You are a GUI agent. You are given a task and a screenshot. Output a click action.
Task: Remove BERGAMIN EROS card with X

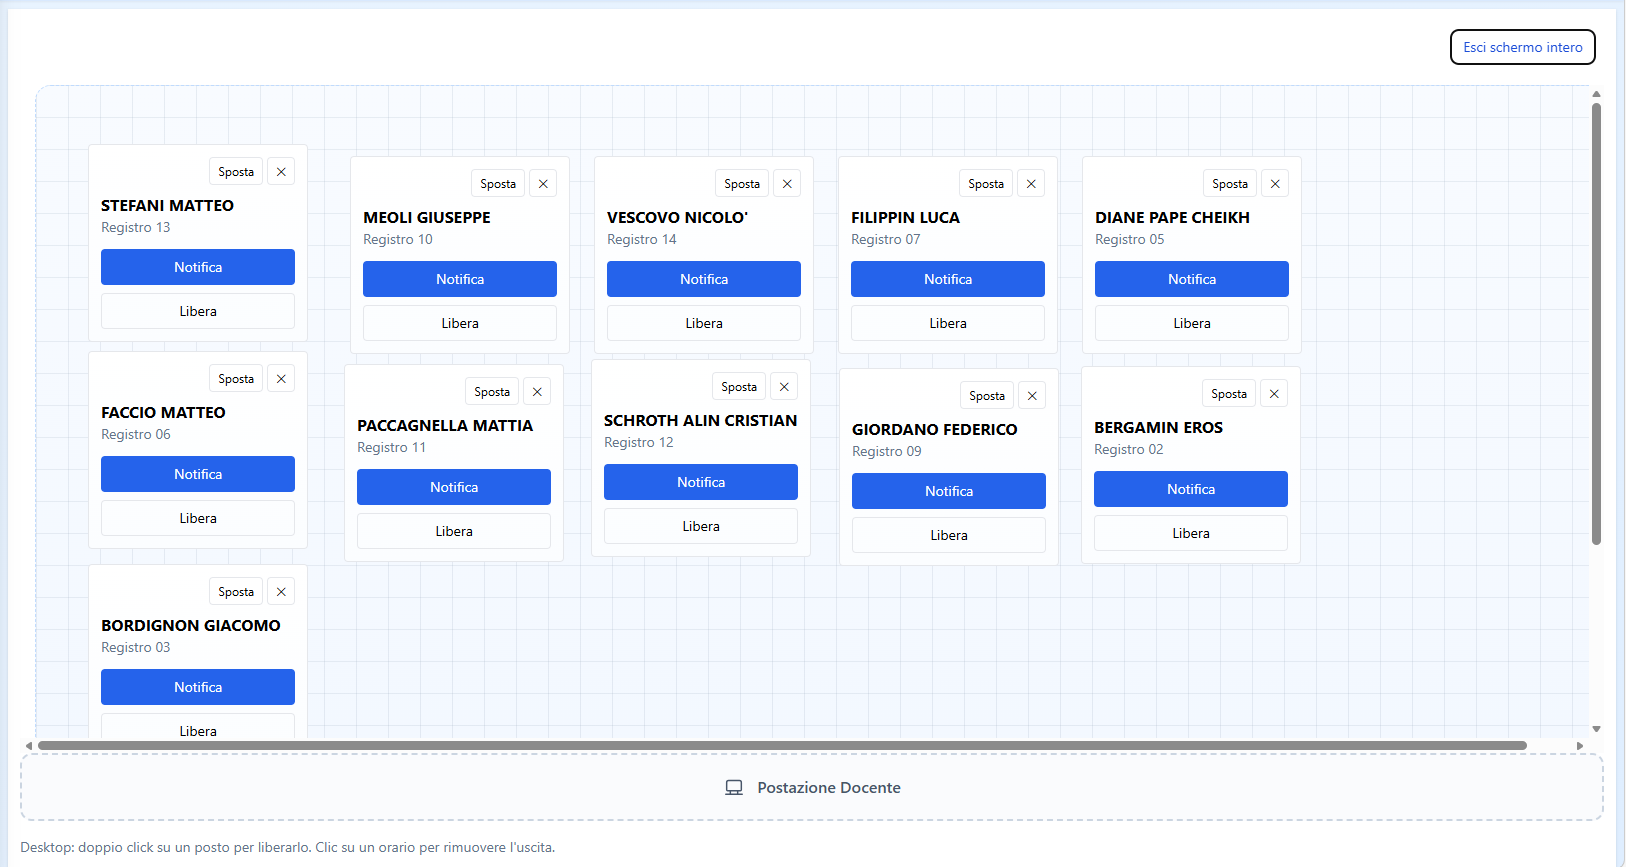pyautogui.click(x=1274, y=394)
